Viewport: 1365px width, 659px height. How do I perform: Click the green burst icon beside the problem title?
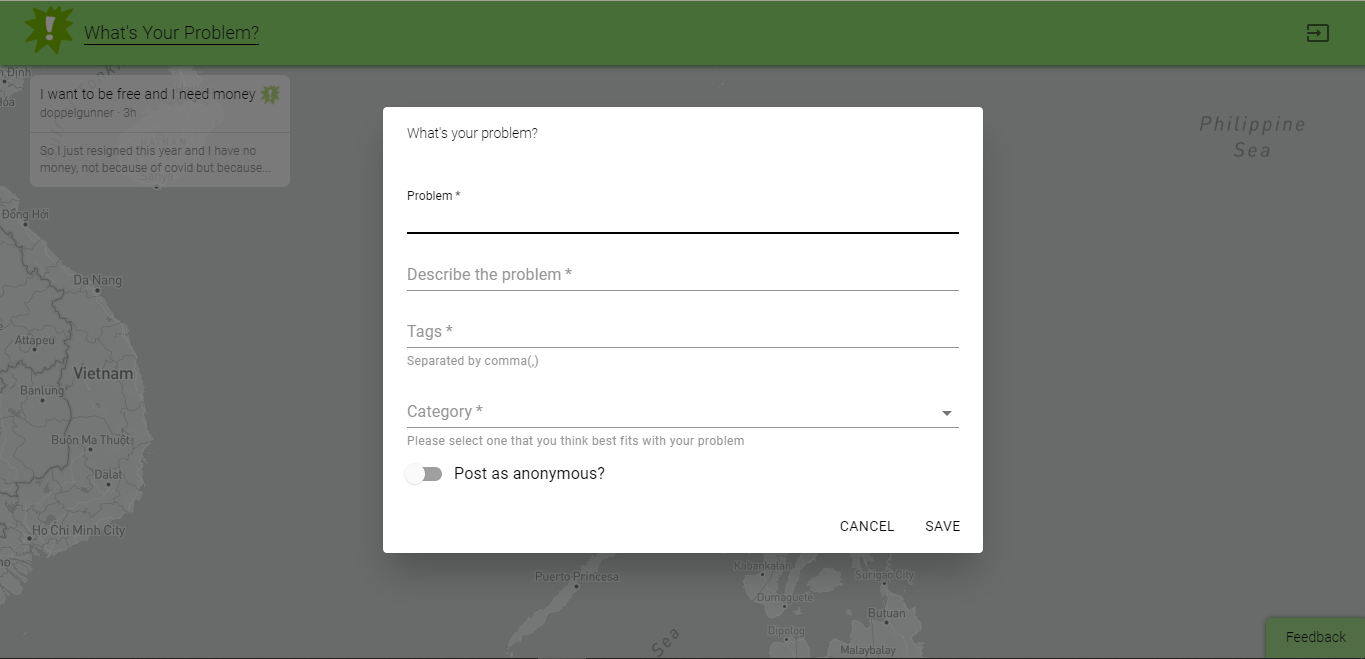pyautogui.click(x=268, y=93)
